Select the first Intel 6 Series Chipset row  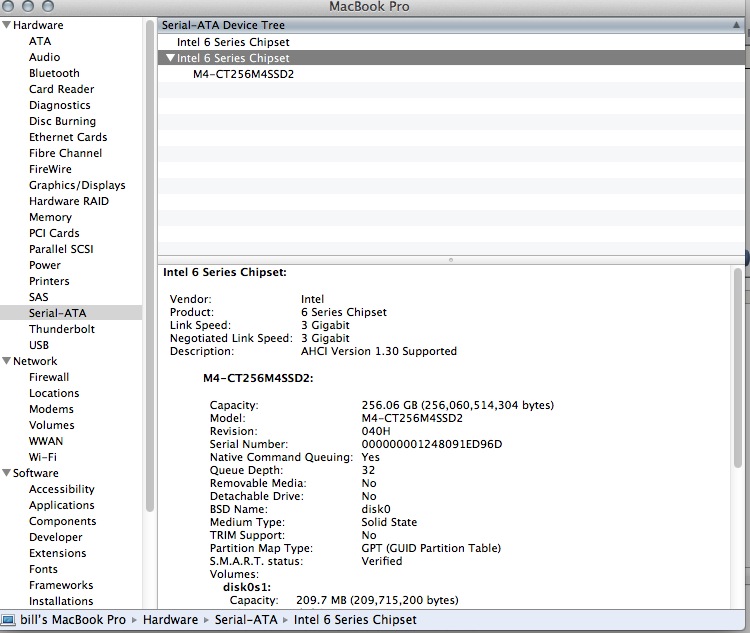[451, 42]
